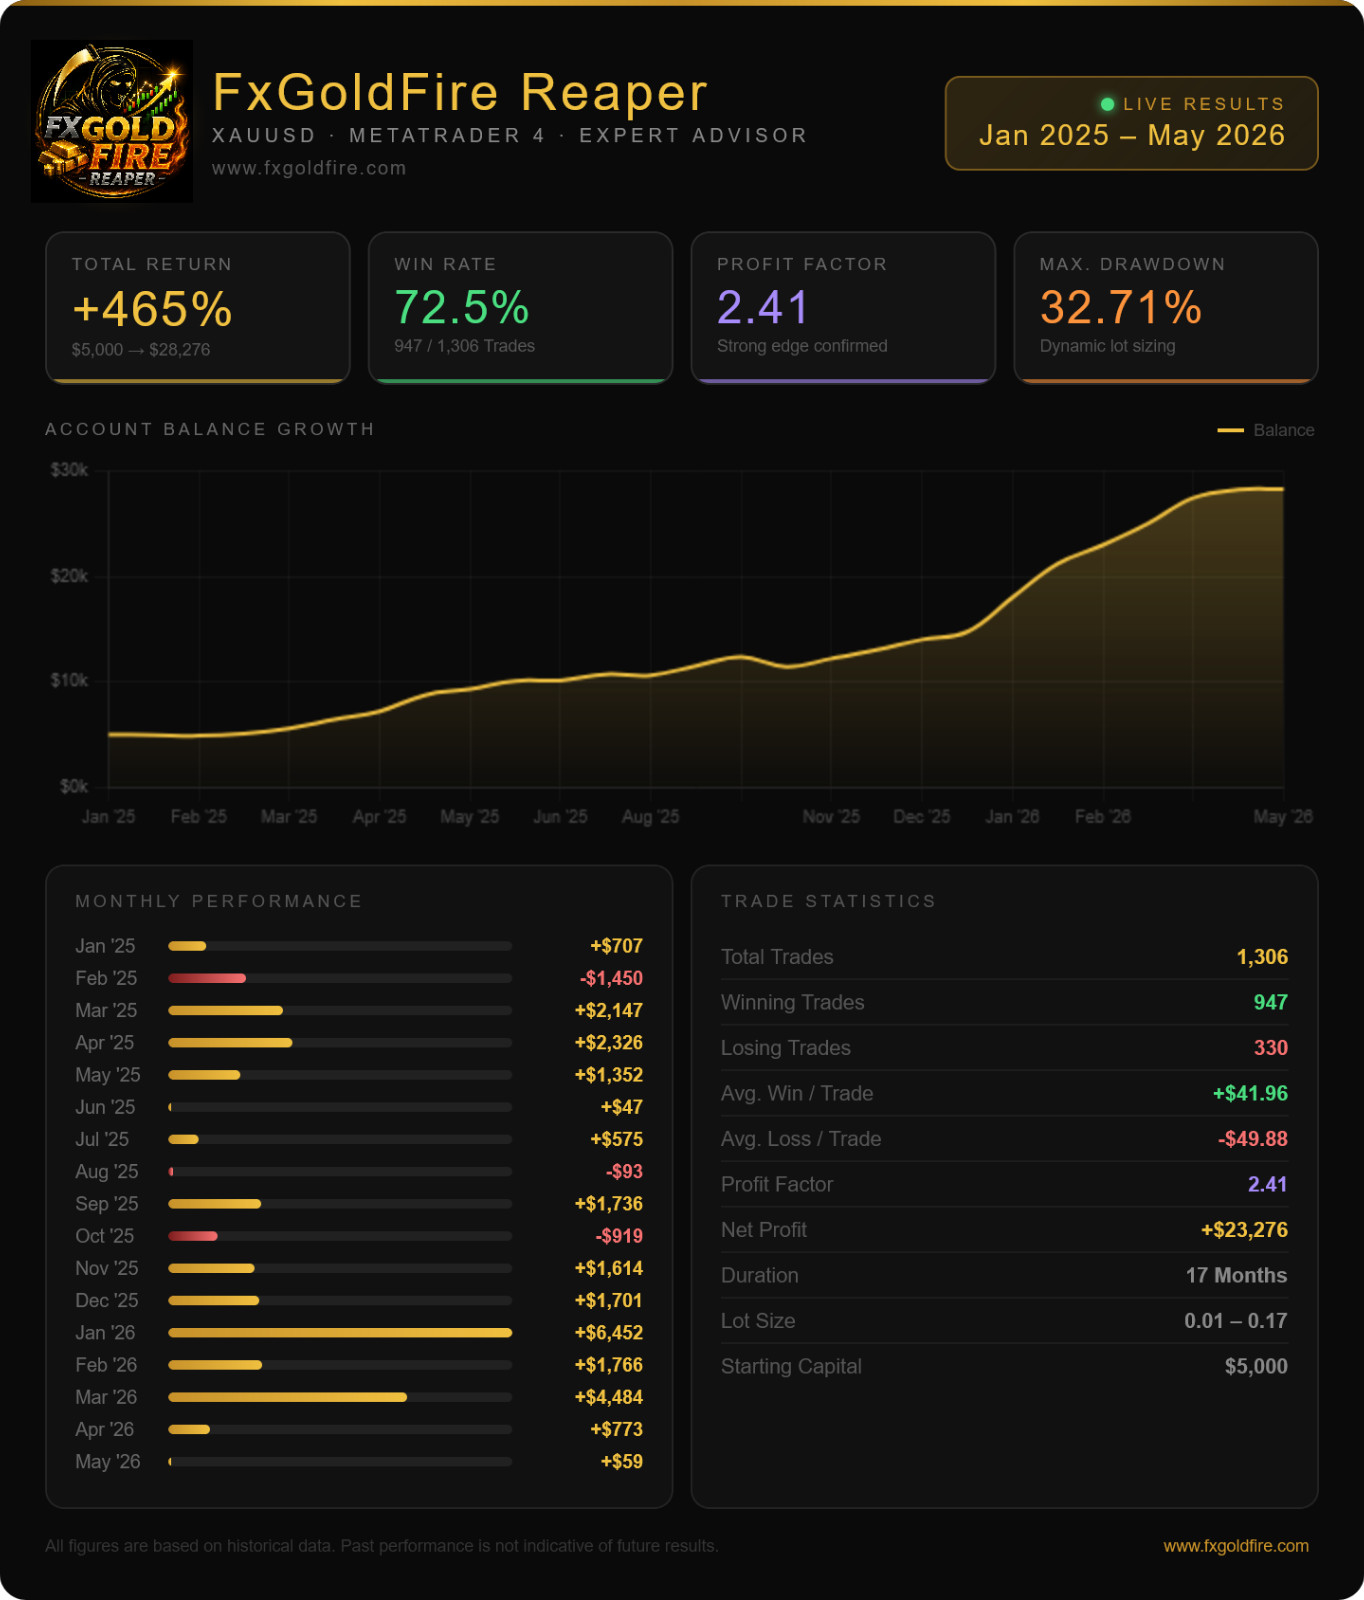Click the '$30k' chart axis label
Screen dimensions: 1364x1600
[69, 470]
